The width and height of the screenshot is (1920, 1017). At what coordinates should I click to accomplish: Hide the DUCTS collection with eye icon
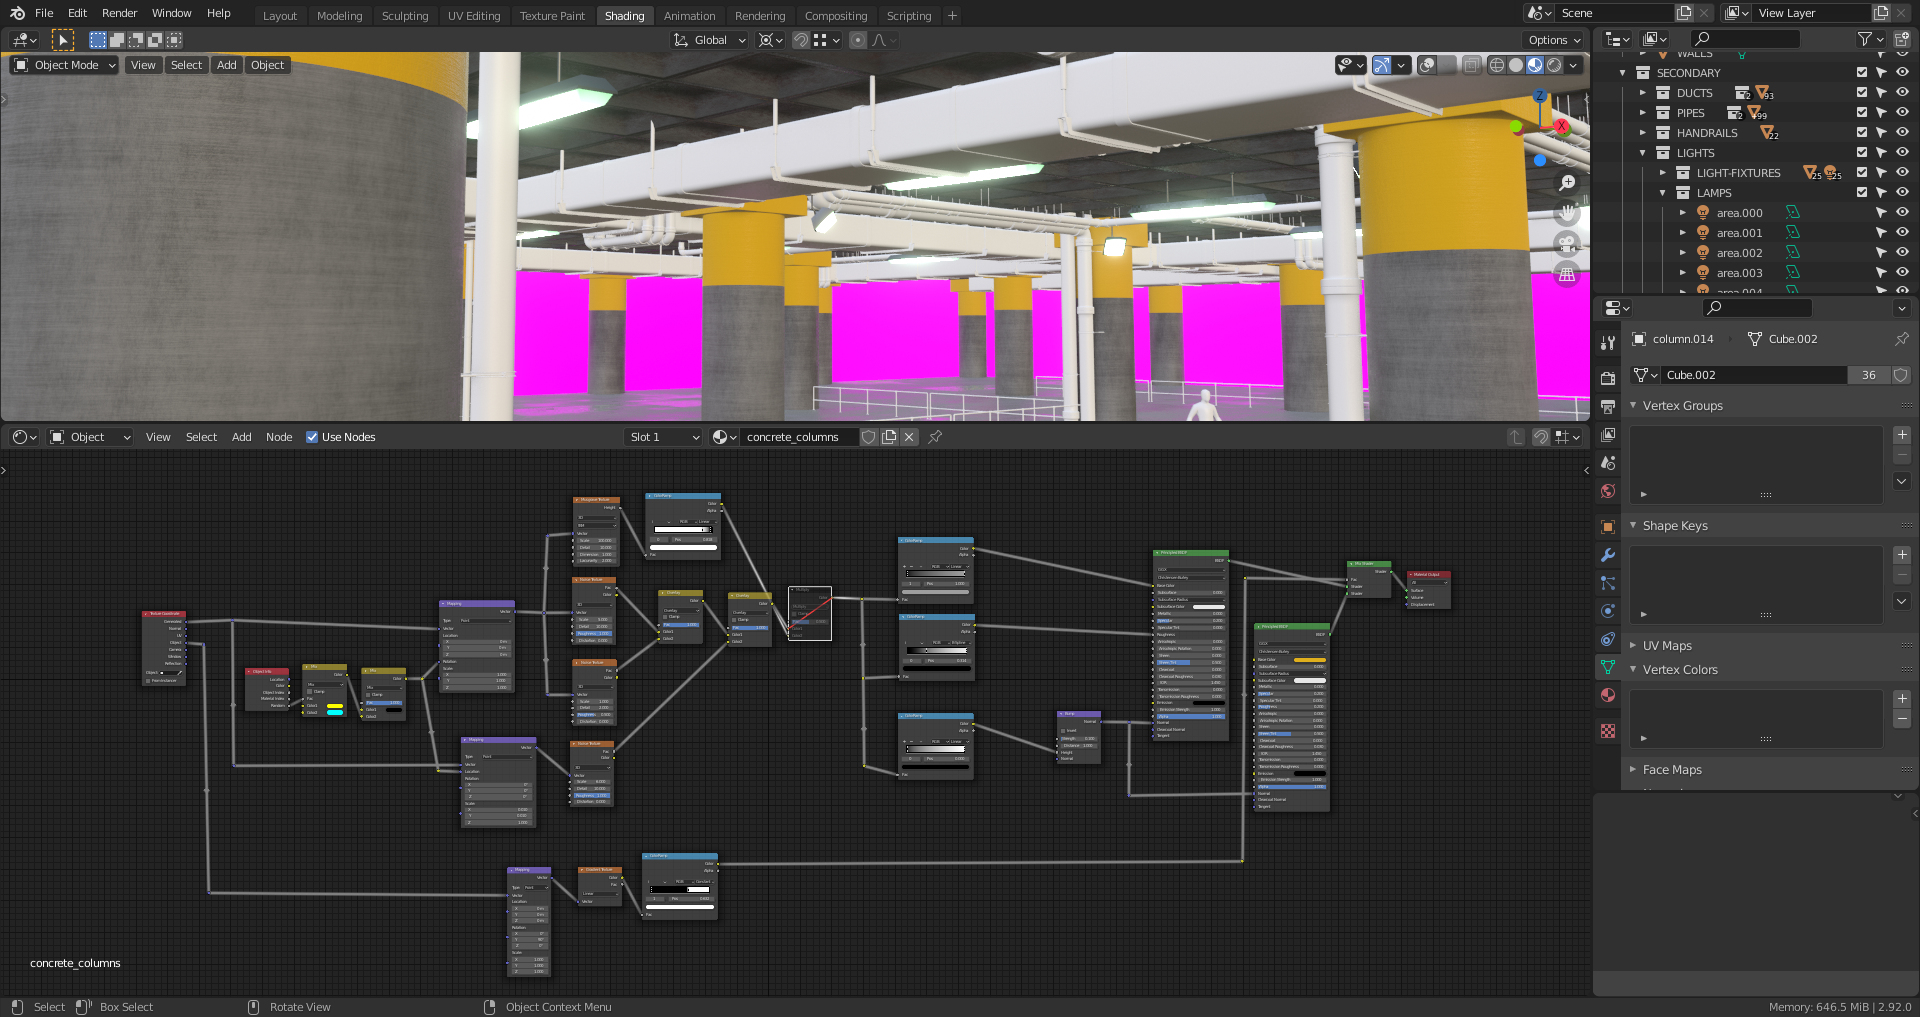pyautogui.click(x=1902, y=92)
